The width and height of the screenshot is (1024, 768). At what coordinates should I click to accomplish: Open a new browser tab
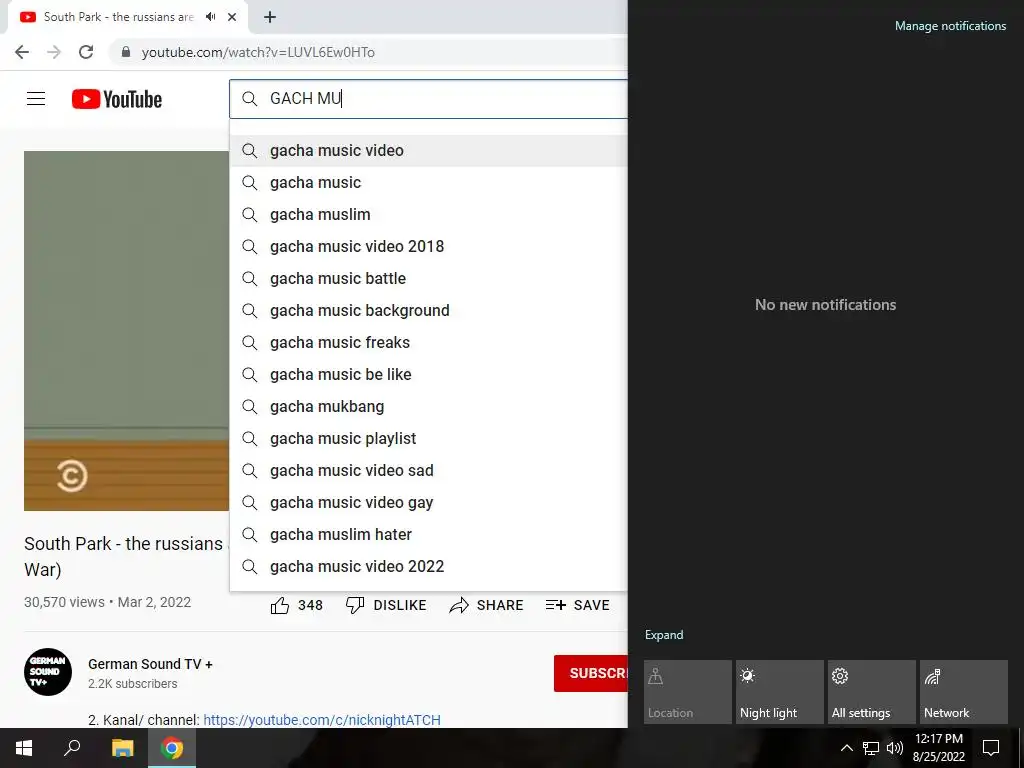(270, 17)
